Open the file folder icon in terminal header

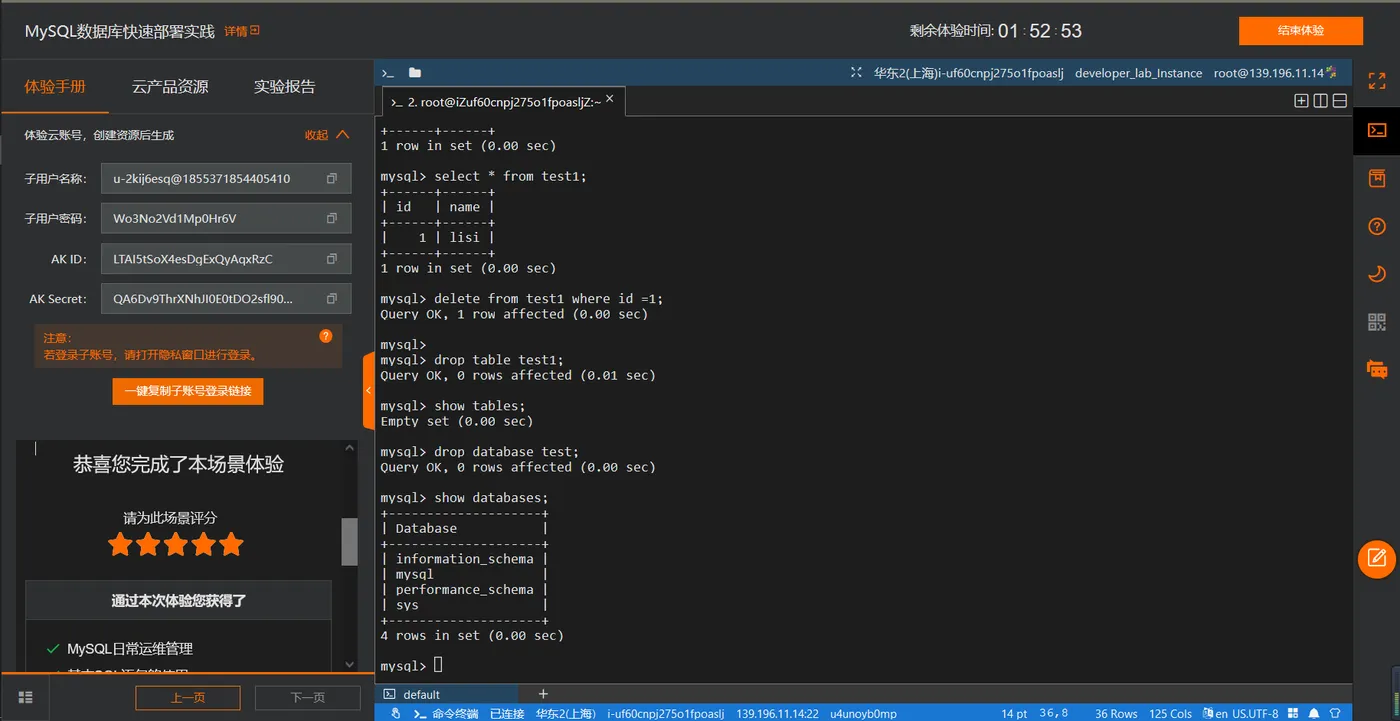pyautogui.click(x=415, y=73)
